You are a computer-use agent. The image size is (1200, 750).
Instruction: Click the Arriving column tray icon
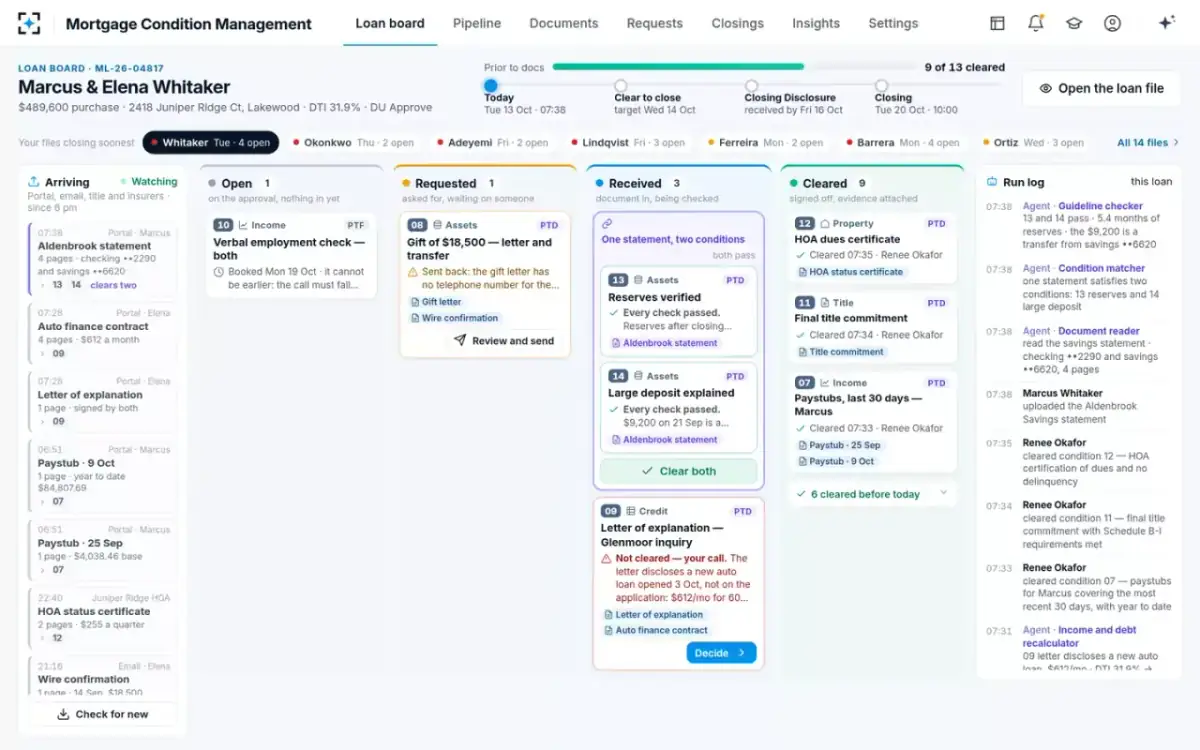[34, 182]
